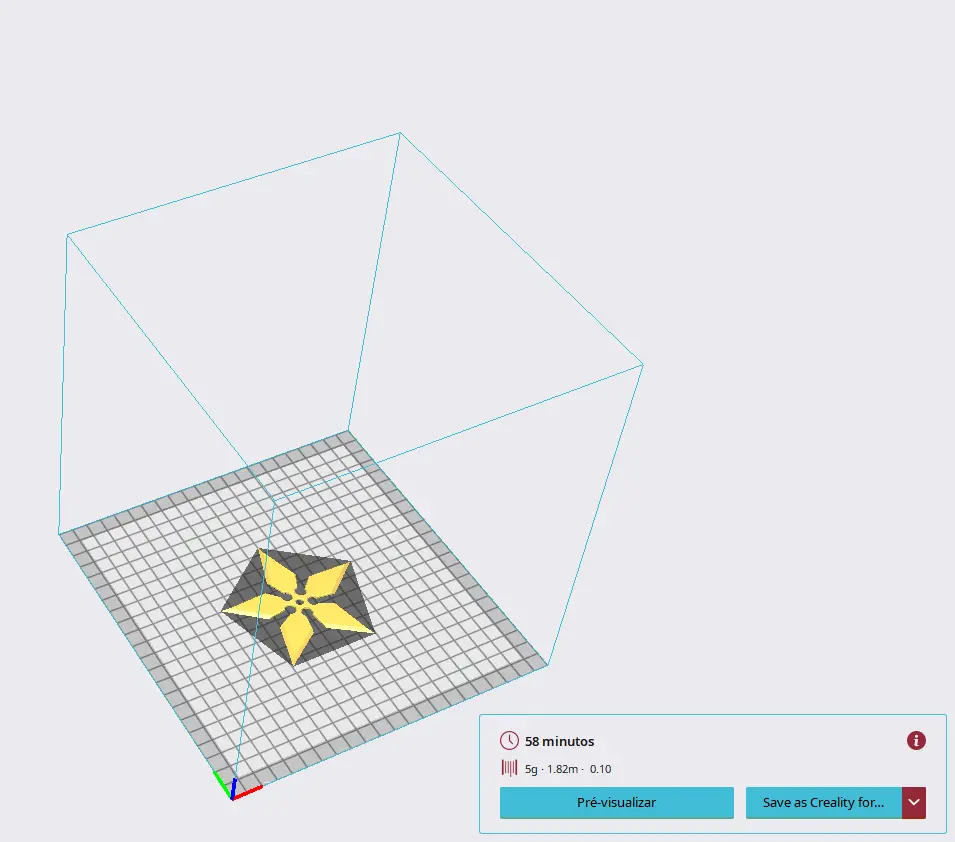Expand the save options dropdown arrow
955x842 pixels.
[x=914, y=802]
